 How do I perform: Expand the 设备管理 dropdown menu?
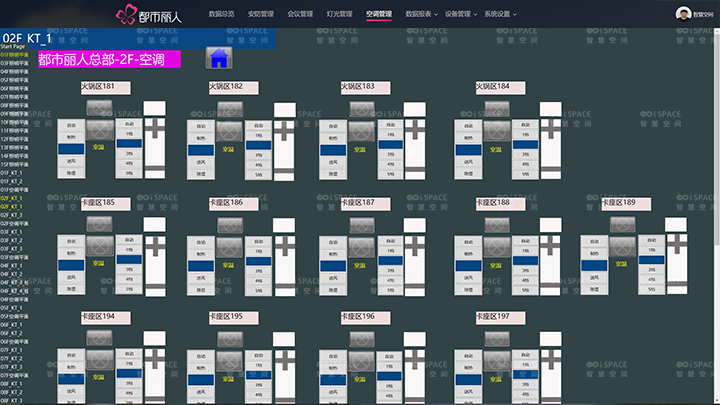[x=460, y=15]
